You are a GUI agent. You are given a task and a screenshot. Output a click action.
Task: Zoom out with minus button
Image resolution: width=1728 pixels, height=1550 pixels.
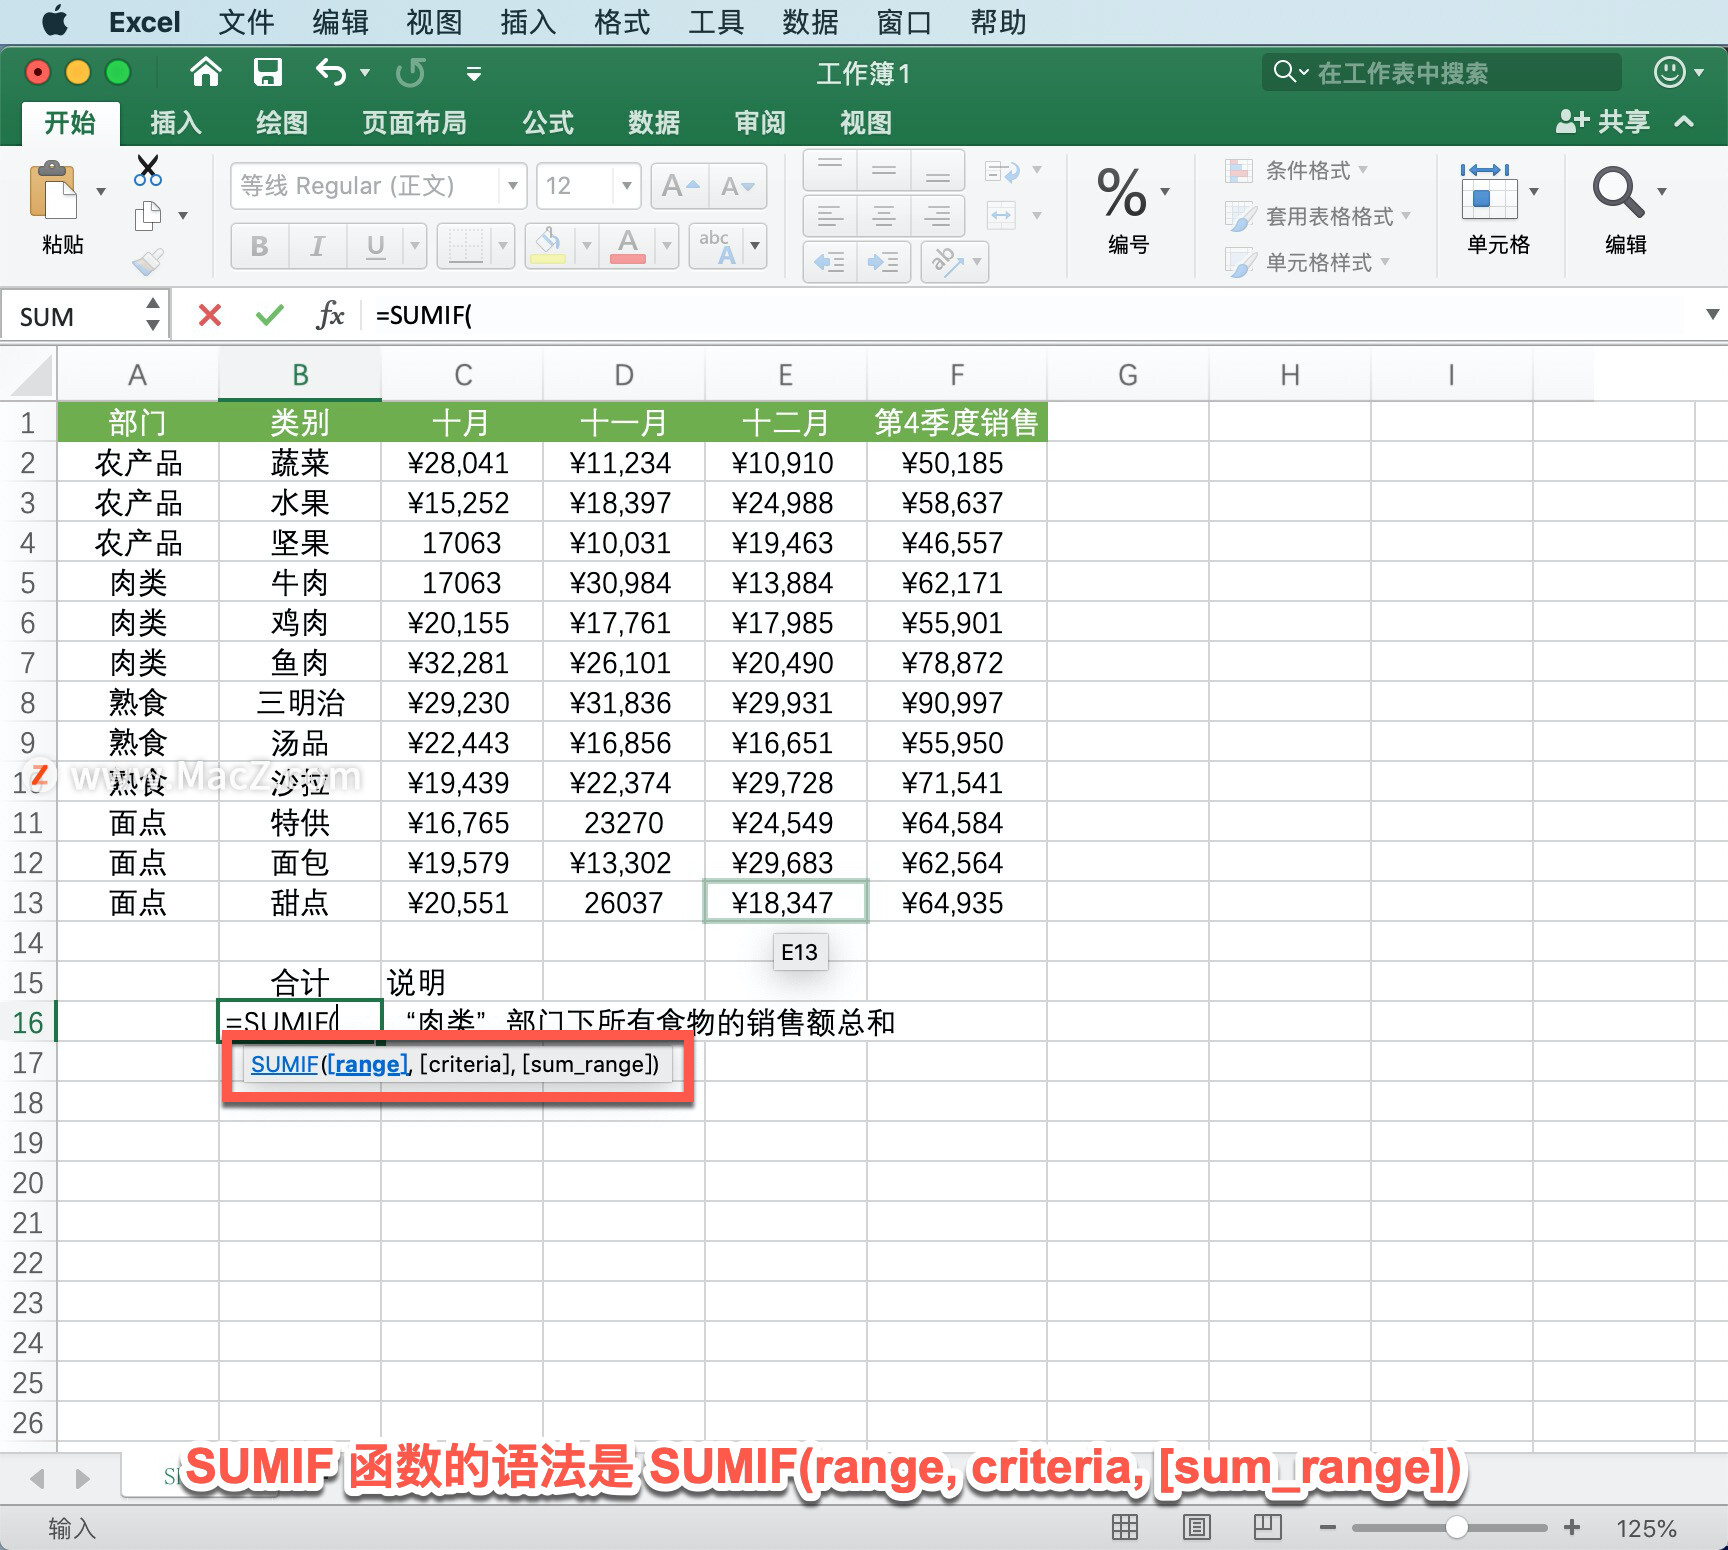(1328, 1527)
